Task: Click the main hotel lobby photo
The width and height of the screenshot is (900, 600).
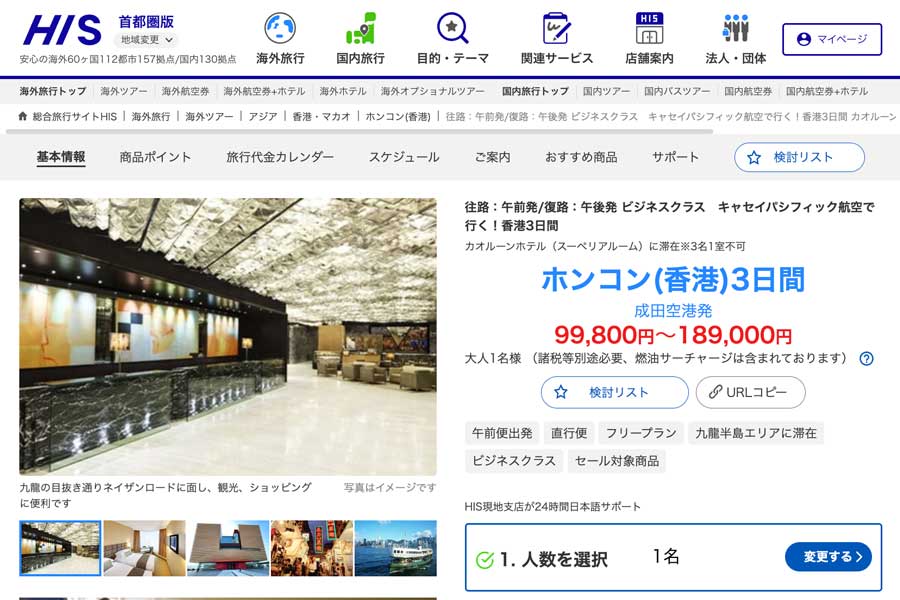Action: [x=228, y=336]
